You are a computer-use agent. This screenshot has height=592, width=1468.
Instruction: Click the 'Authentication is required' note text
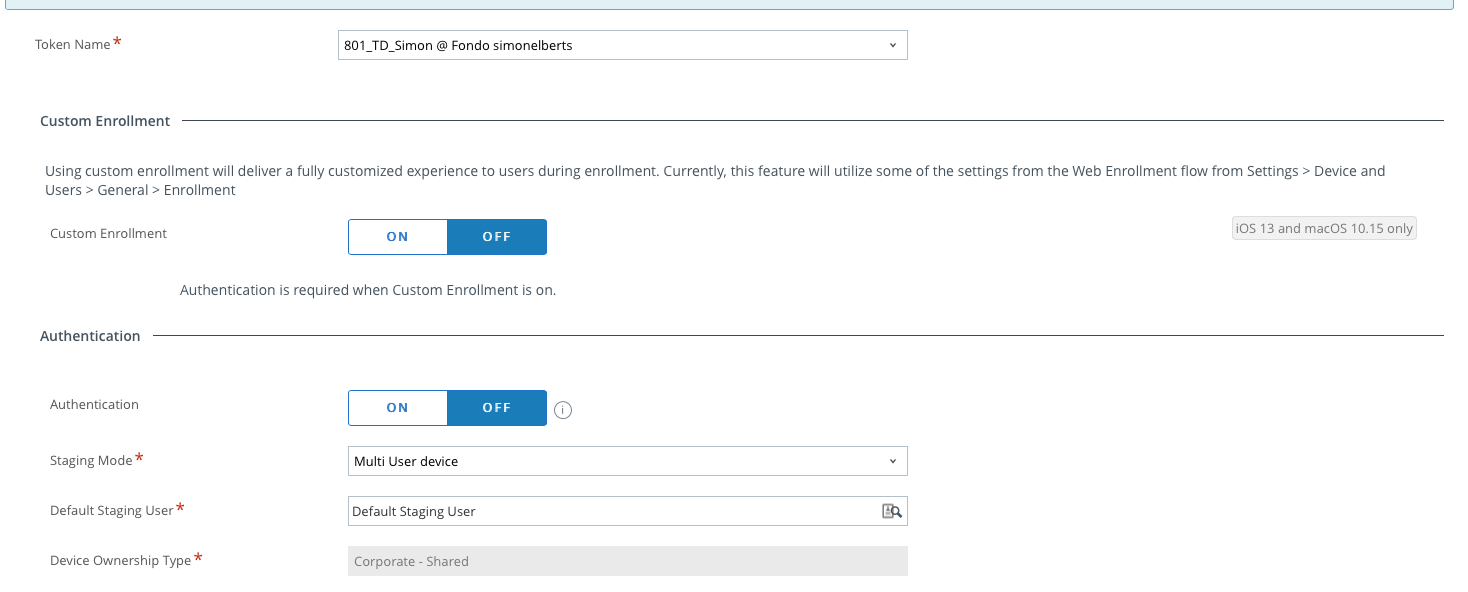[367, 291]
